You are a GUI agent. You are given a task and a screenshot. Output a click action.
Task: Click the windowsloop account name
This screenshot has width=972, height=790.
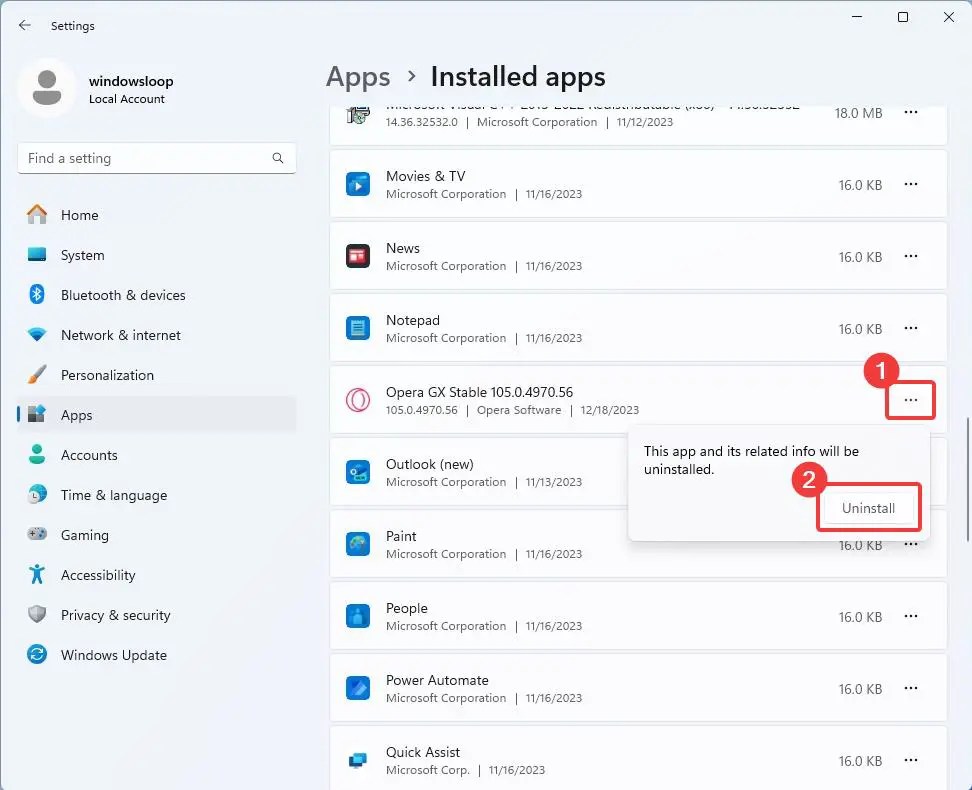[x=131, y=81]
